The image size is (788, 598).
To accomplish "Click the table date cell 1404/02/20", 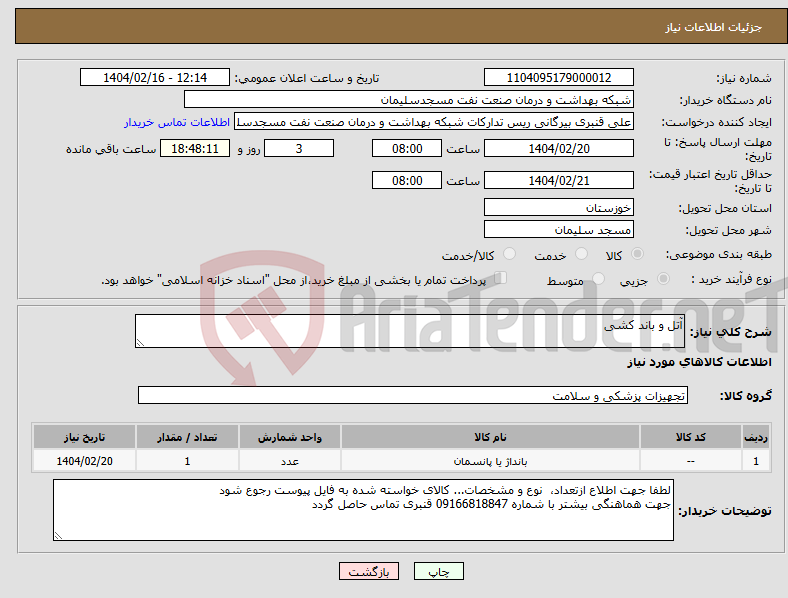I will (x=84, y=461).
